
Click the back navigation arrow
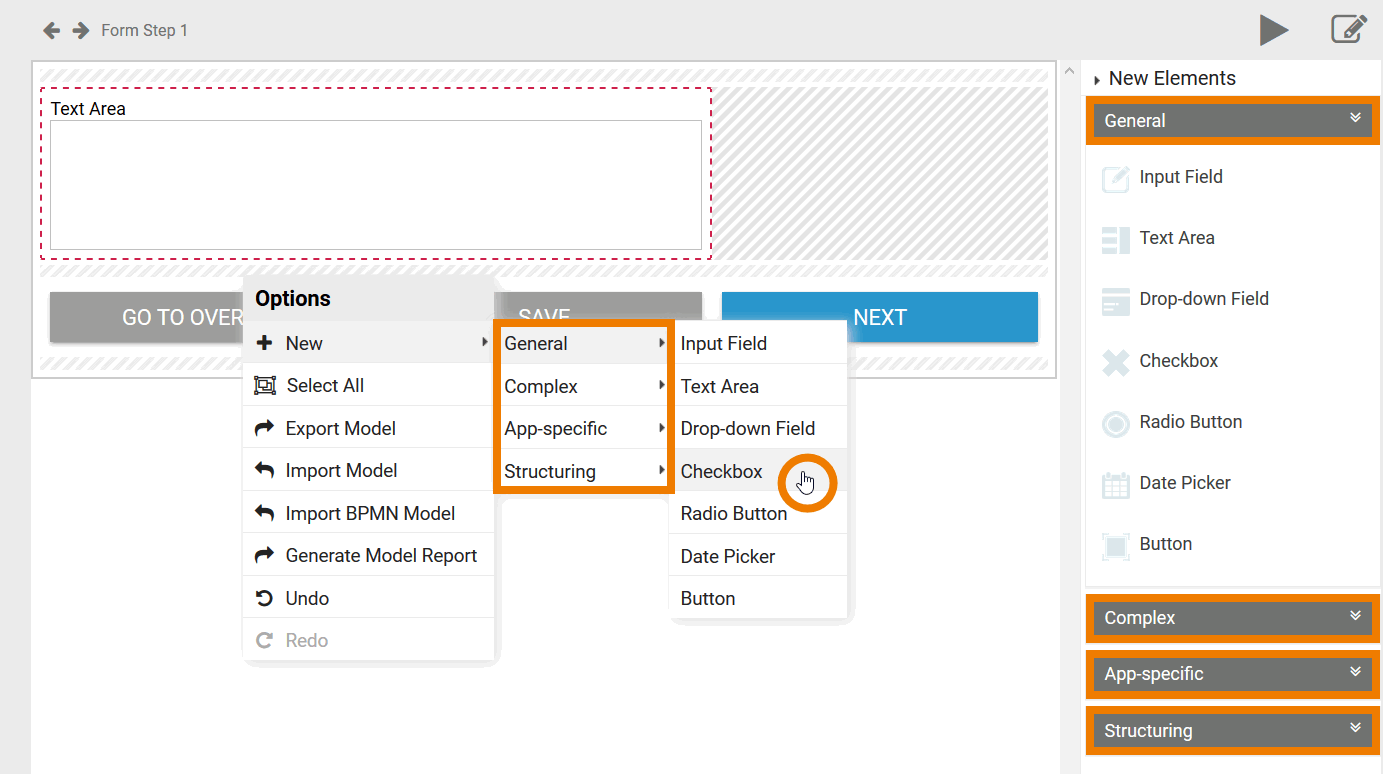click(x=51, y=30)
